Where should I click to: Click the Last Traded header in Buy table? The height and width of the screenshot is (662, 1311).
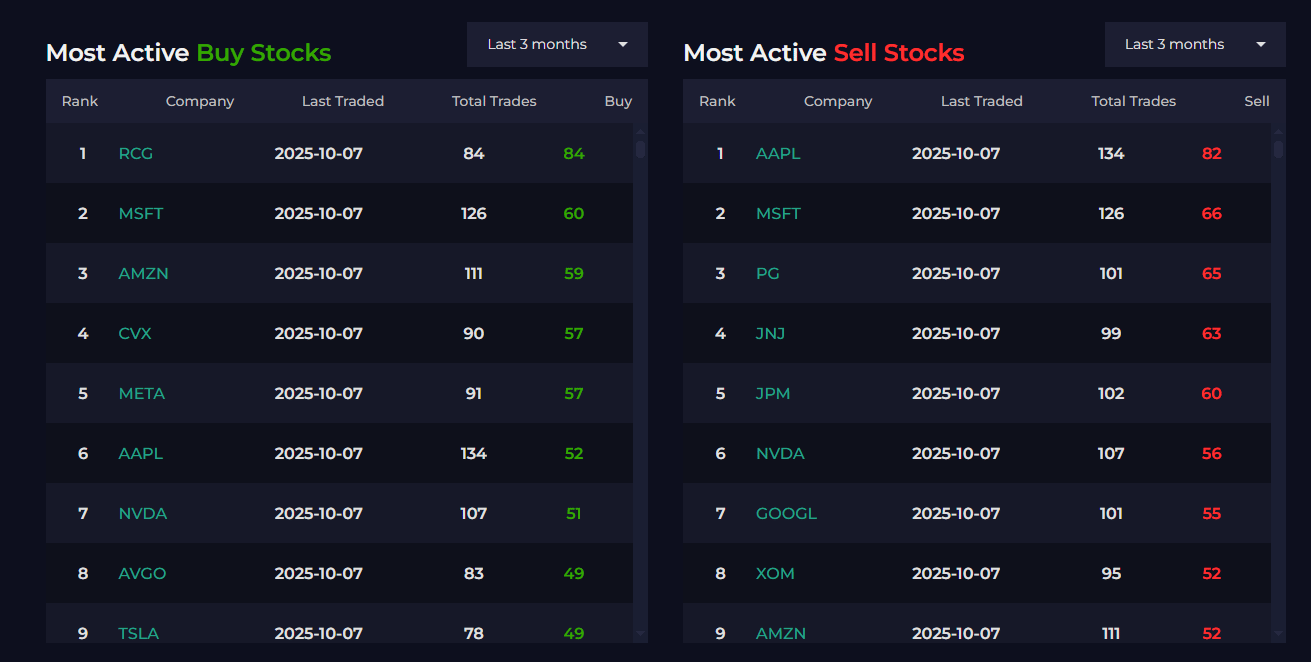tap(343, 101)
